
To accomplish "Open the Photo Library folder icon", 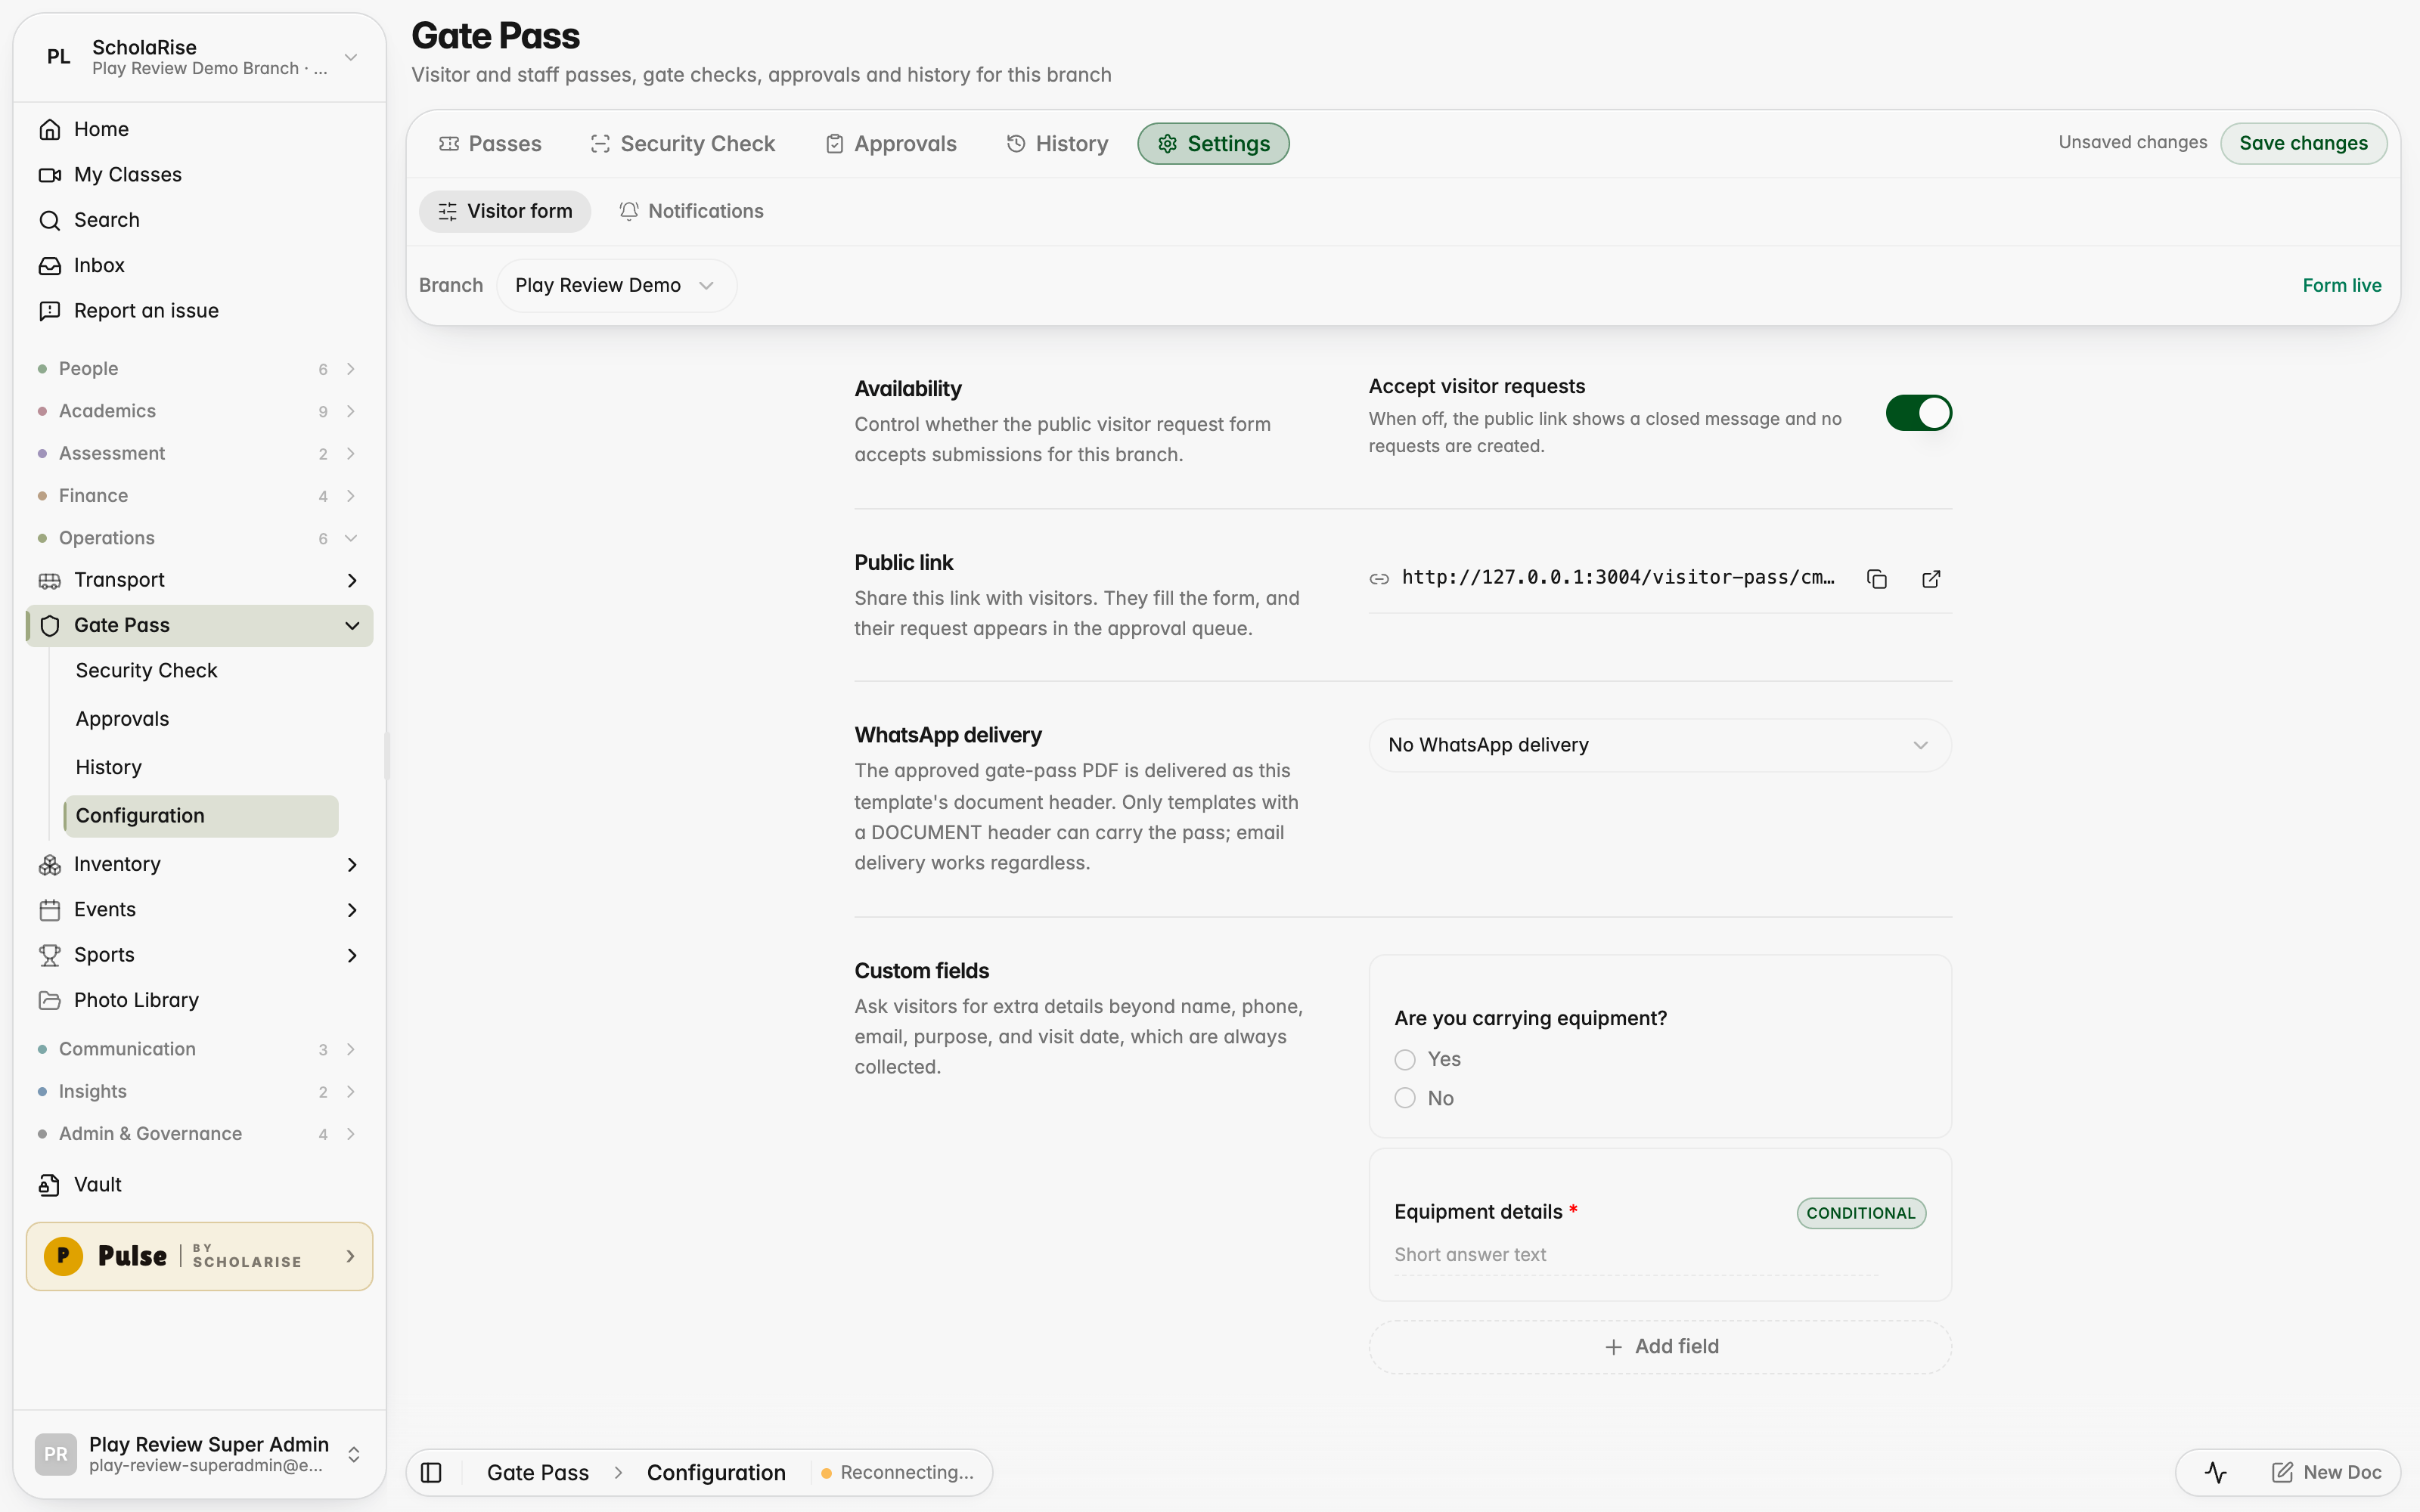I will click(x=50, y=1000).
